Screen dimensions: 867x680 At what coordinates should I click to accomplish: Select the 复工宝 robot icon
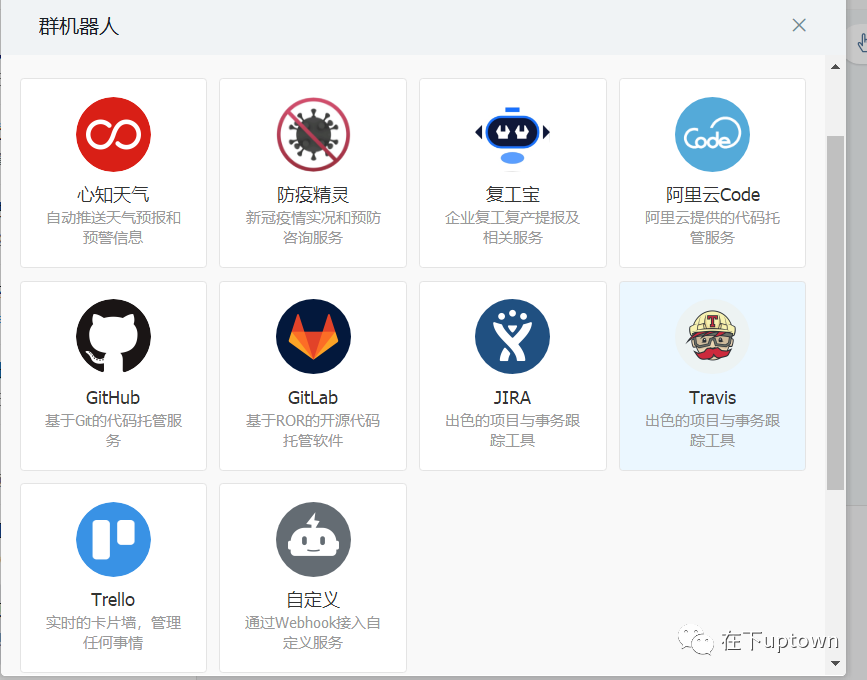click(513, 134)
